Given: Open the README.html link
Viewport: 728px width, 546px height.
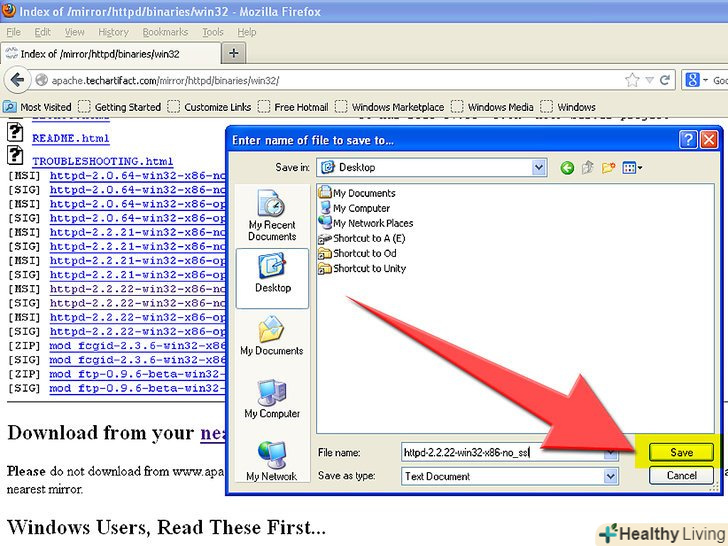Looking at the screenshot, I should [x=71, y=138].
